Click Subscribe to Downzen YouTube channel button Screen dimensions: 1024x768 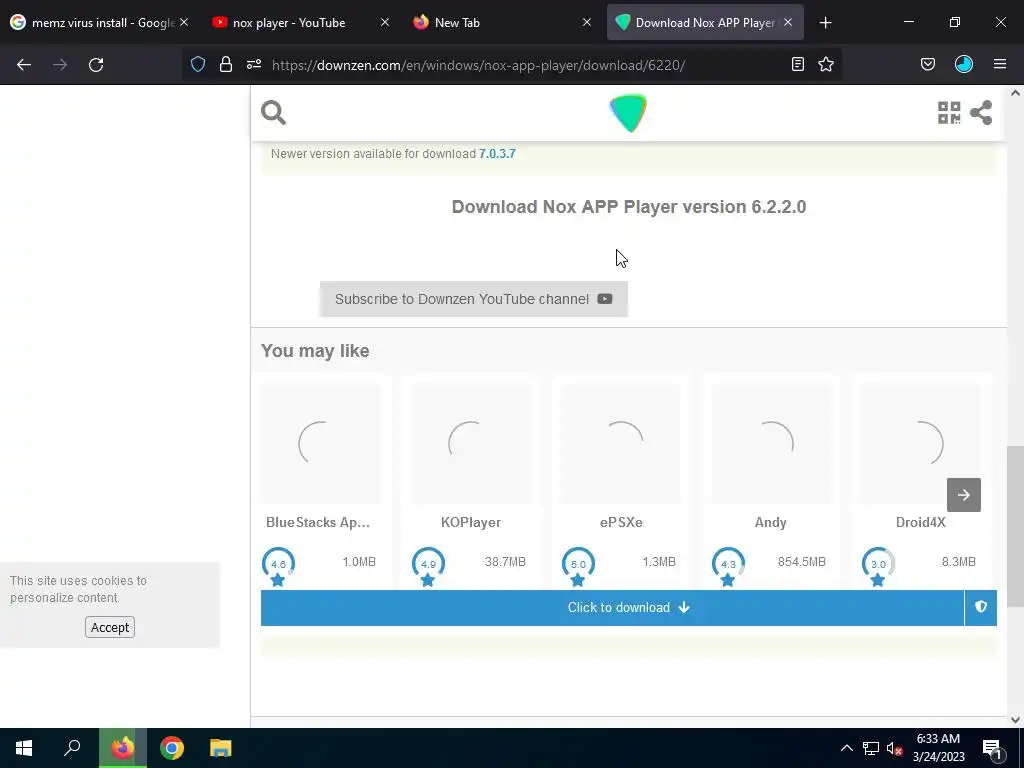click(473, 299)
